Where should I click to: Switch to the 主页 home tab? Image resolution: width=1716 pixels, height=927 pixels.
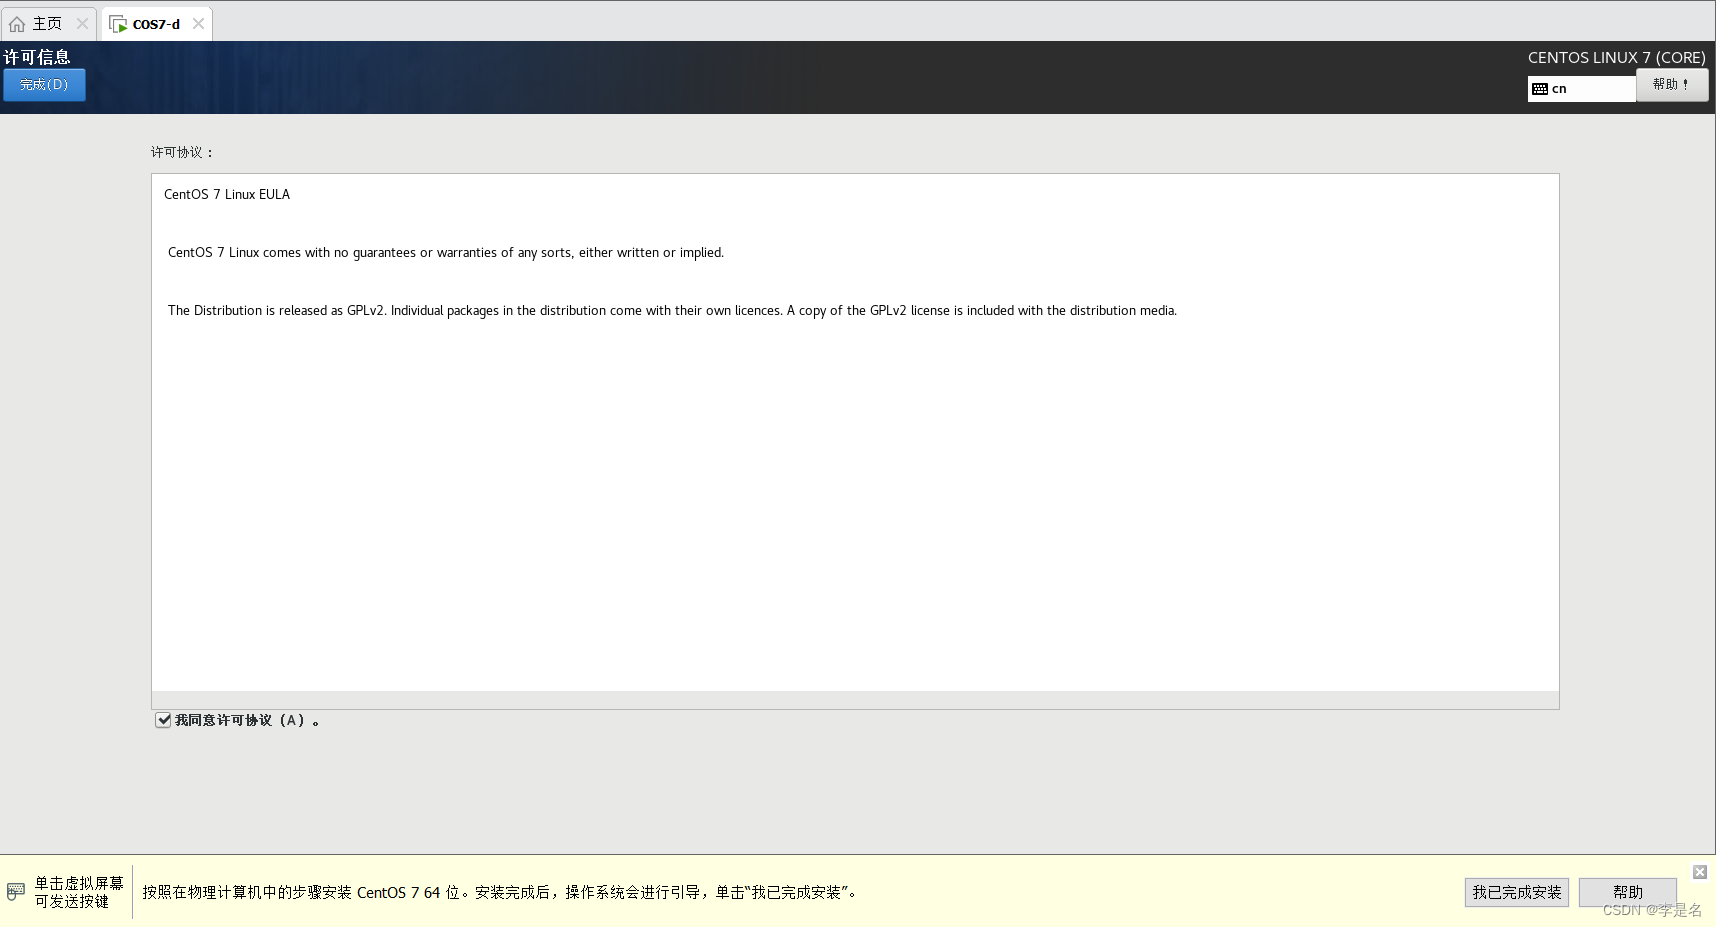(47, 24)
